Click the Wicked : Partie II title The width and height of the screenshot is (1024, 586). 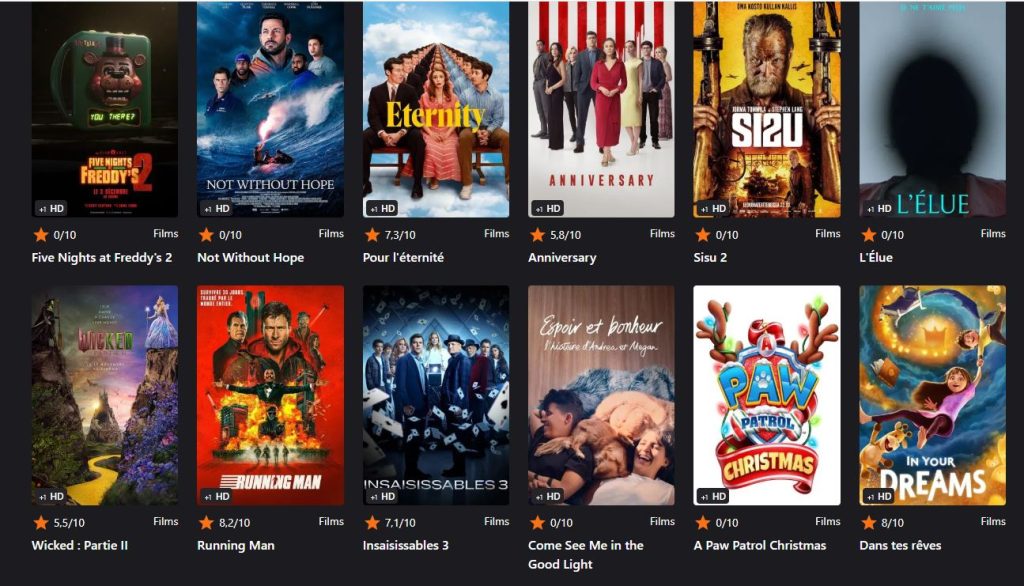[80, 545]
